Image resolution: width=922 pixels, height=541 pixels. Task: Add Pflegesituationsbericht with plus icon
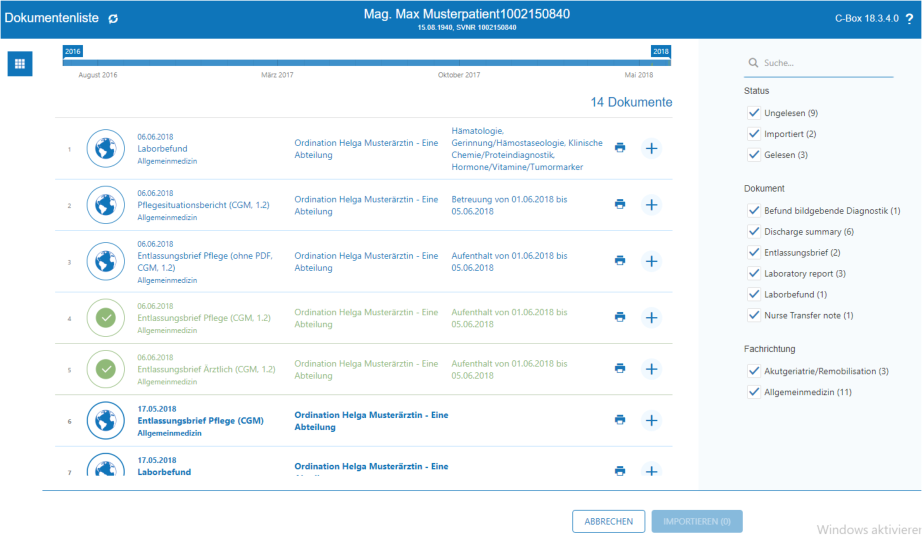(651, 205)
